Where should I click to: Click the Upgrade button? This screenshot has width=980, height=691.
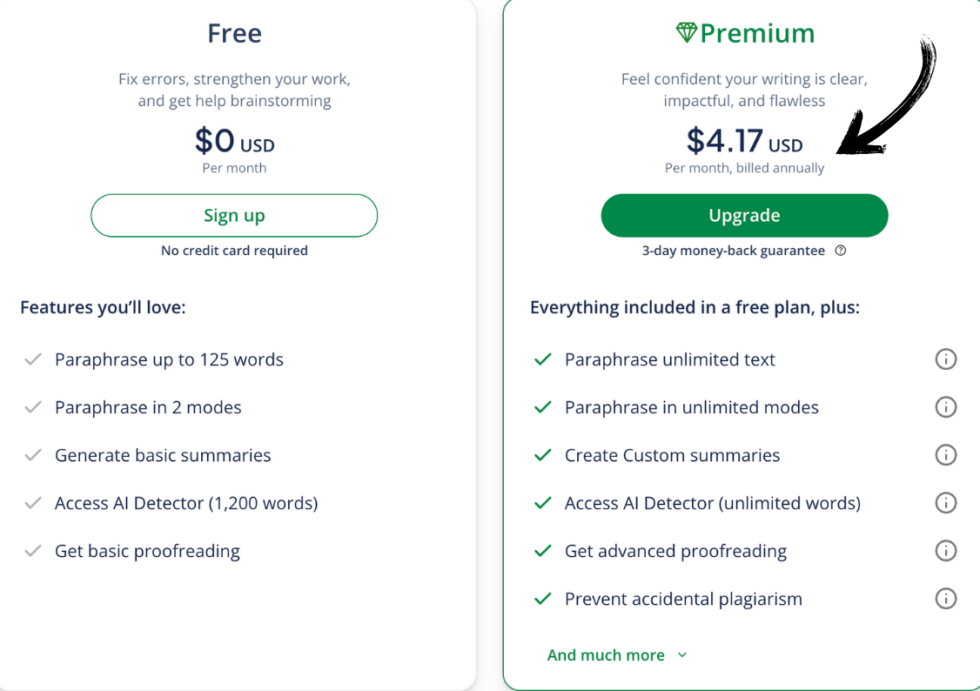(744, 215)
